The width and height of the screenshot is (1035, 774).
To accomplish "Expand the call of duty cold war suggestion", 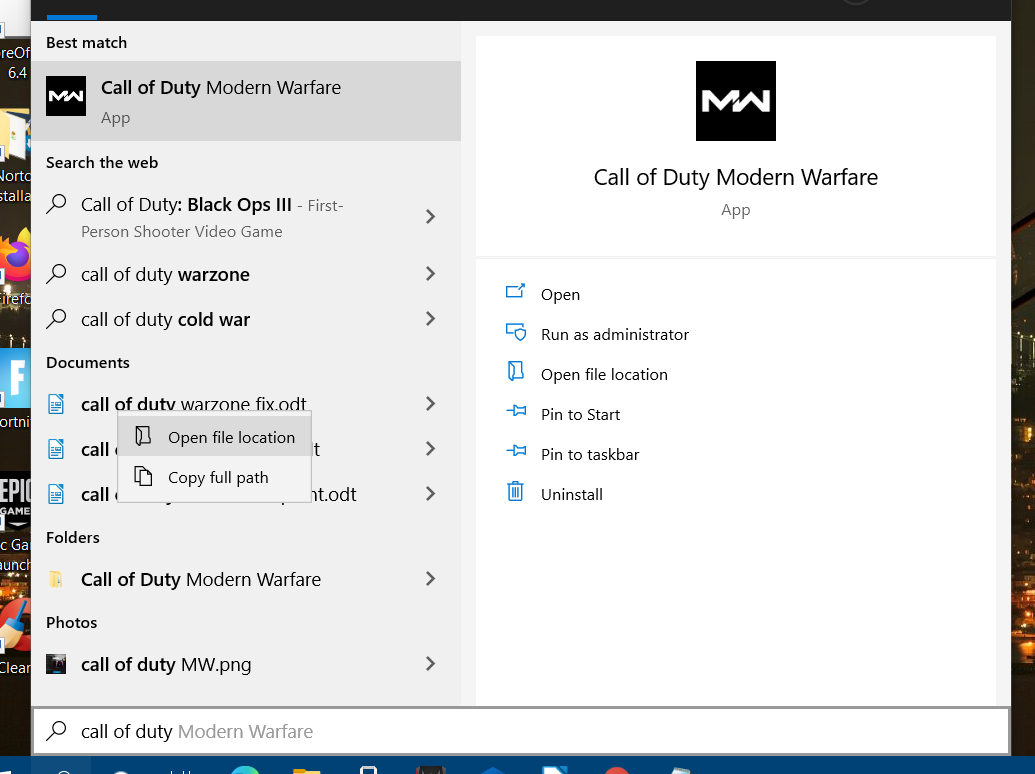I will (430, 319).
